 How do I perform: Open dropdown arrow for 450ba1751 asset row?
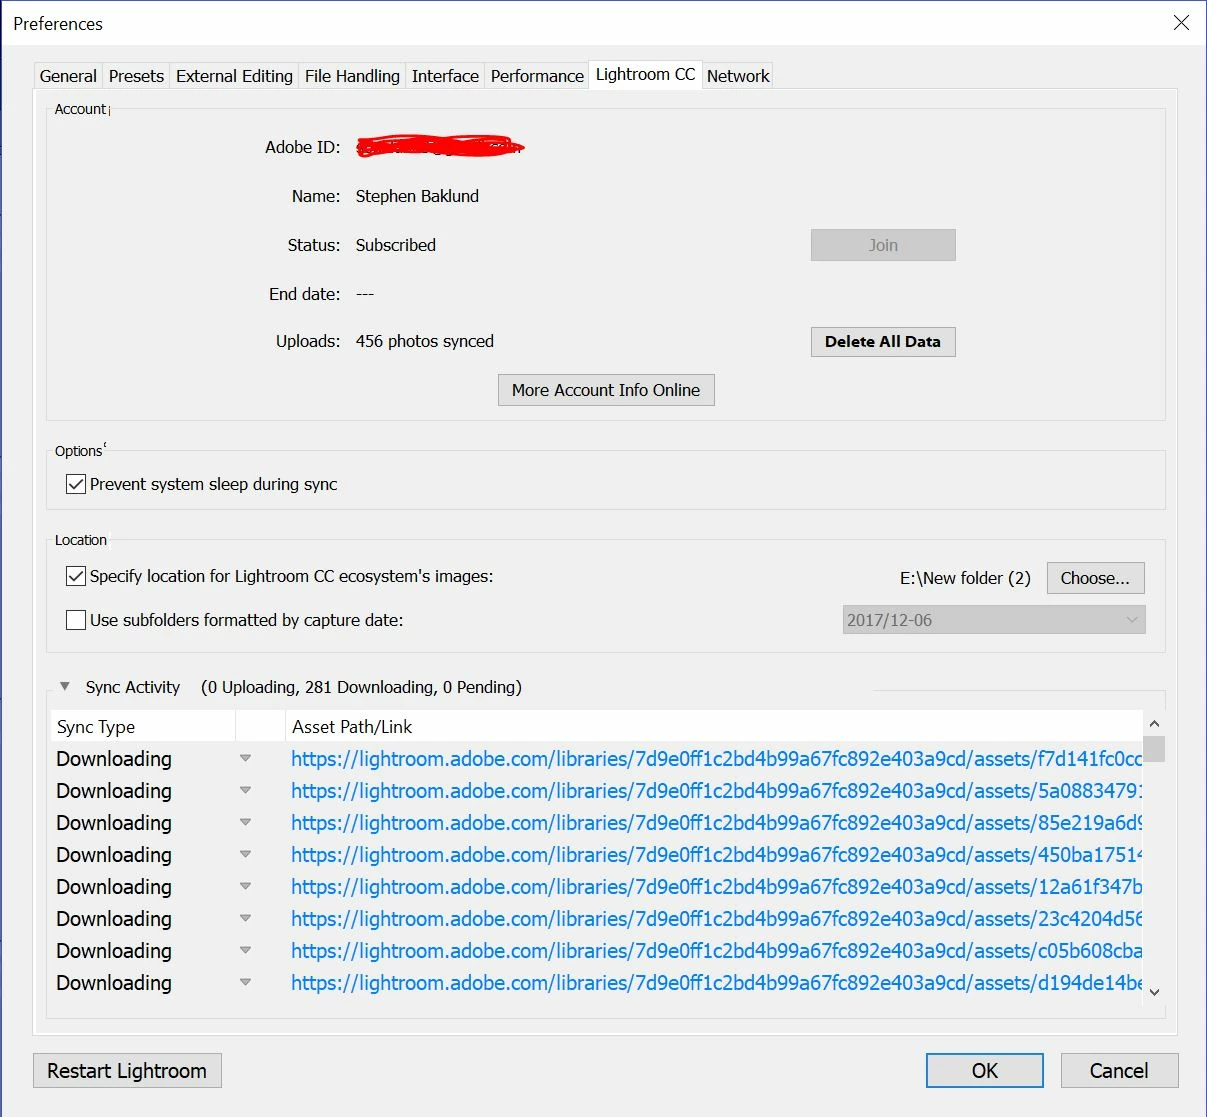[245, 855]
